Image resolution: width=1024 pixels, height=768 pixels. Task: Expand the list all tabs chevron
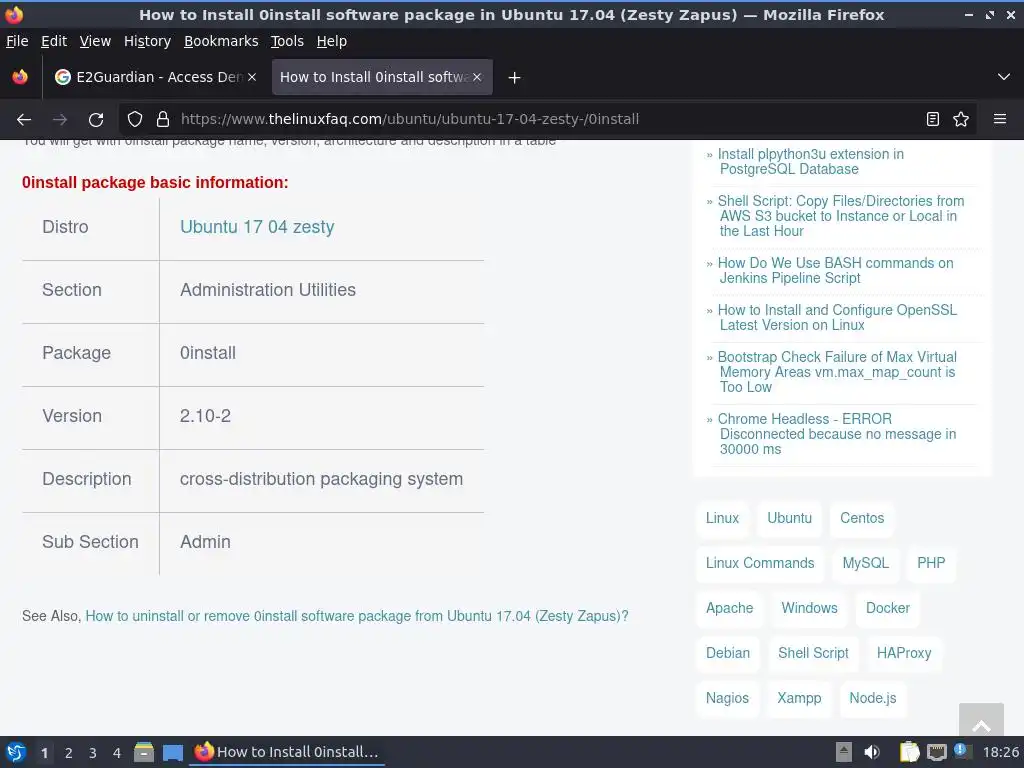click(x=1004, y=77)
